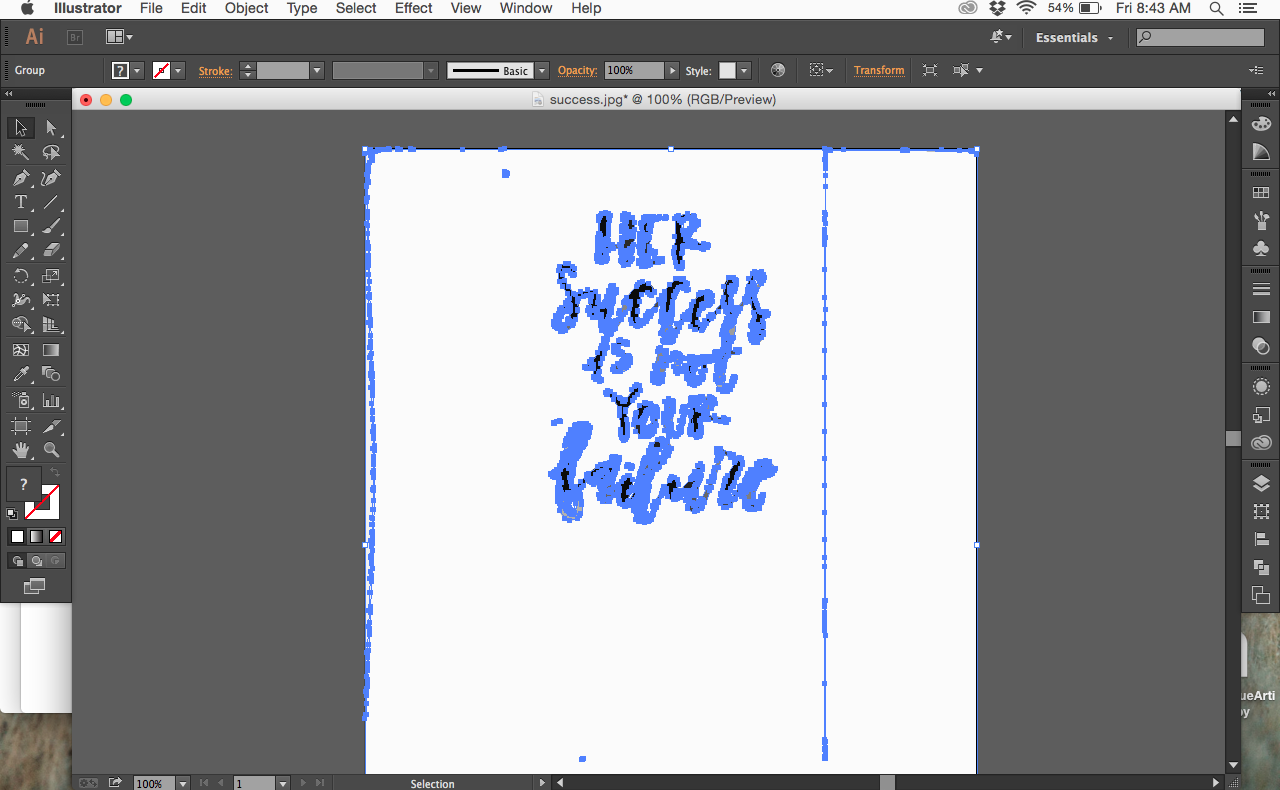Activate the Pen tool
The width and height of the screenshot is (1280, 790).
(20, 177)
